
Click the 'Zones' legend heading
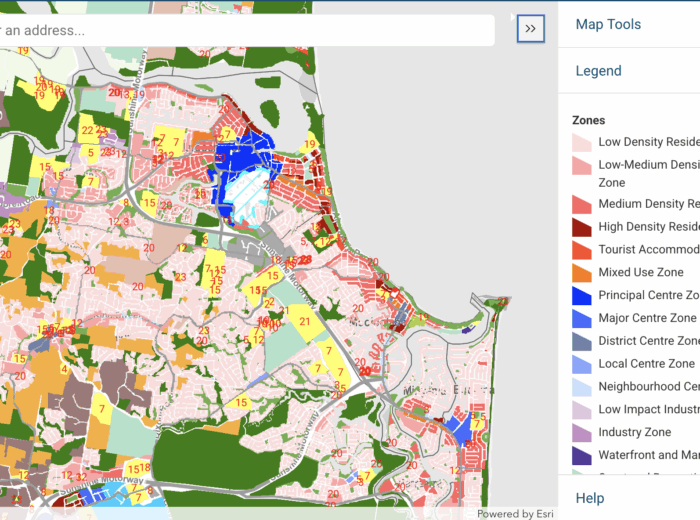[588, 120]
